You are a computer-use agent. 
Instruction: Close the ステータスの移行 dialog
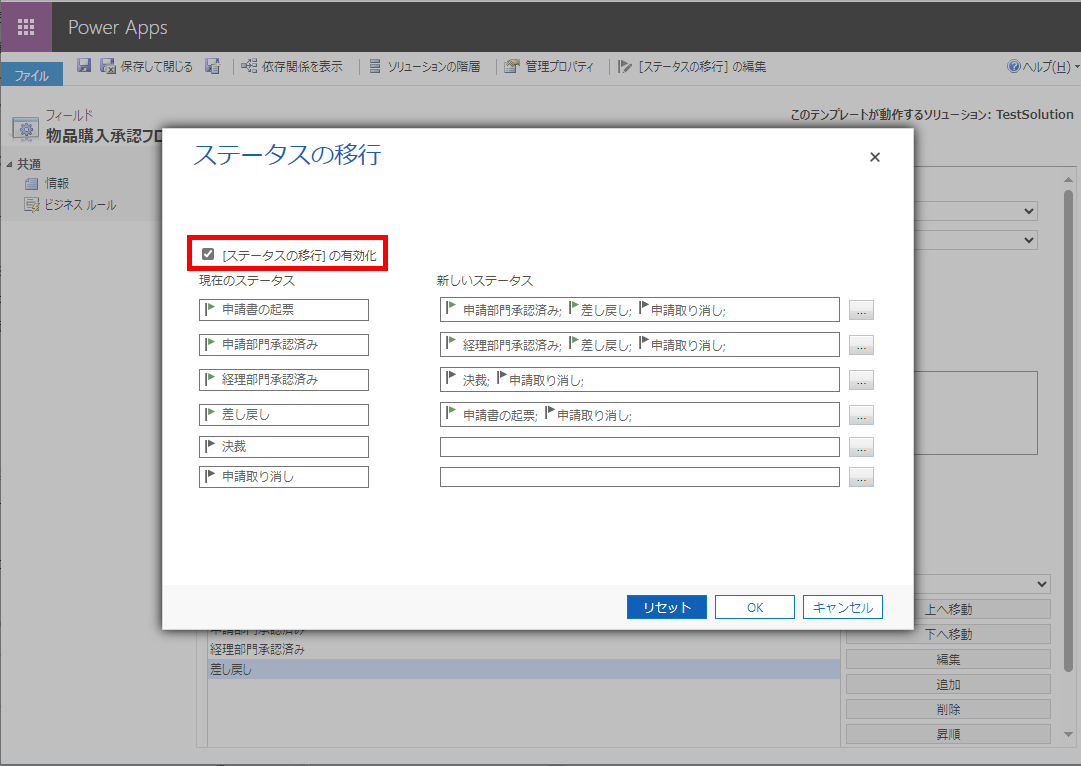coord(874,157)
